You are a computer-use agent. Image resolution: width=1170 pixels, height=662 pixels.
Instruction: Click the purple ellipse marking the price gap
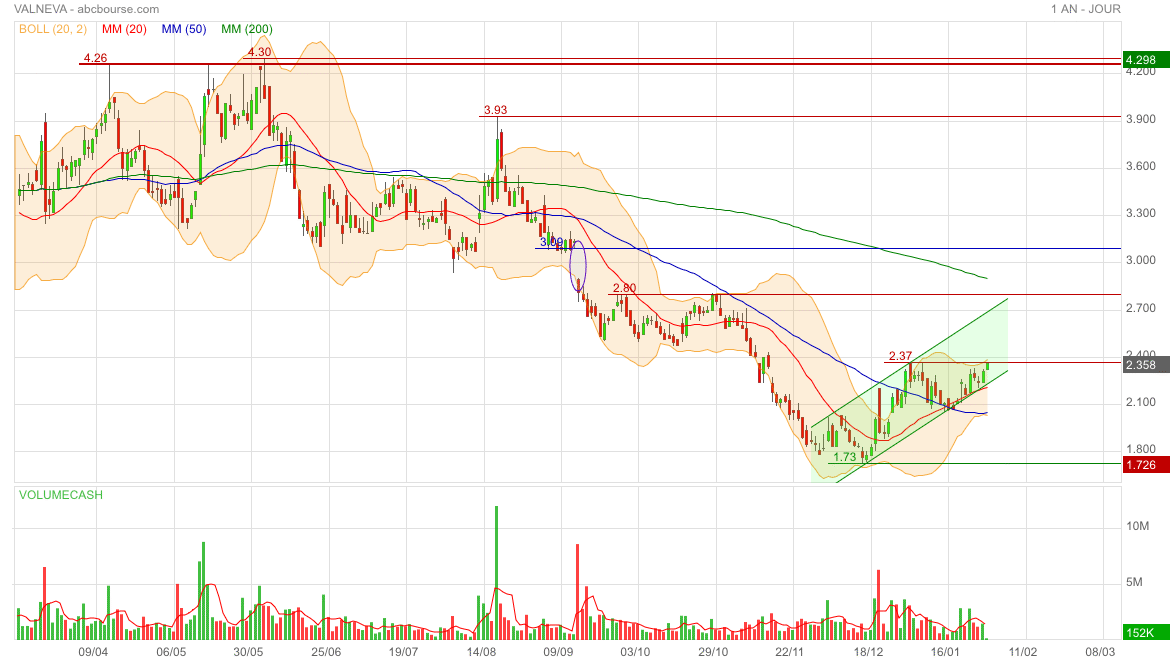(x=578, y=266)
